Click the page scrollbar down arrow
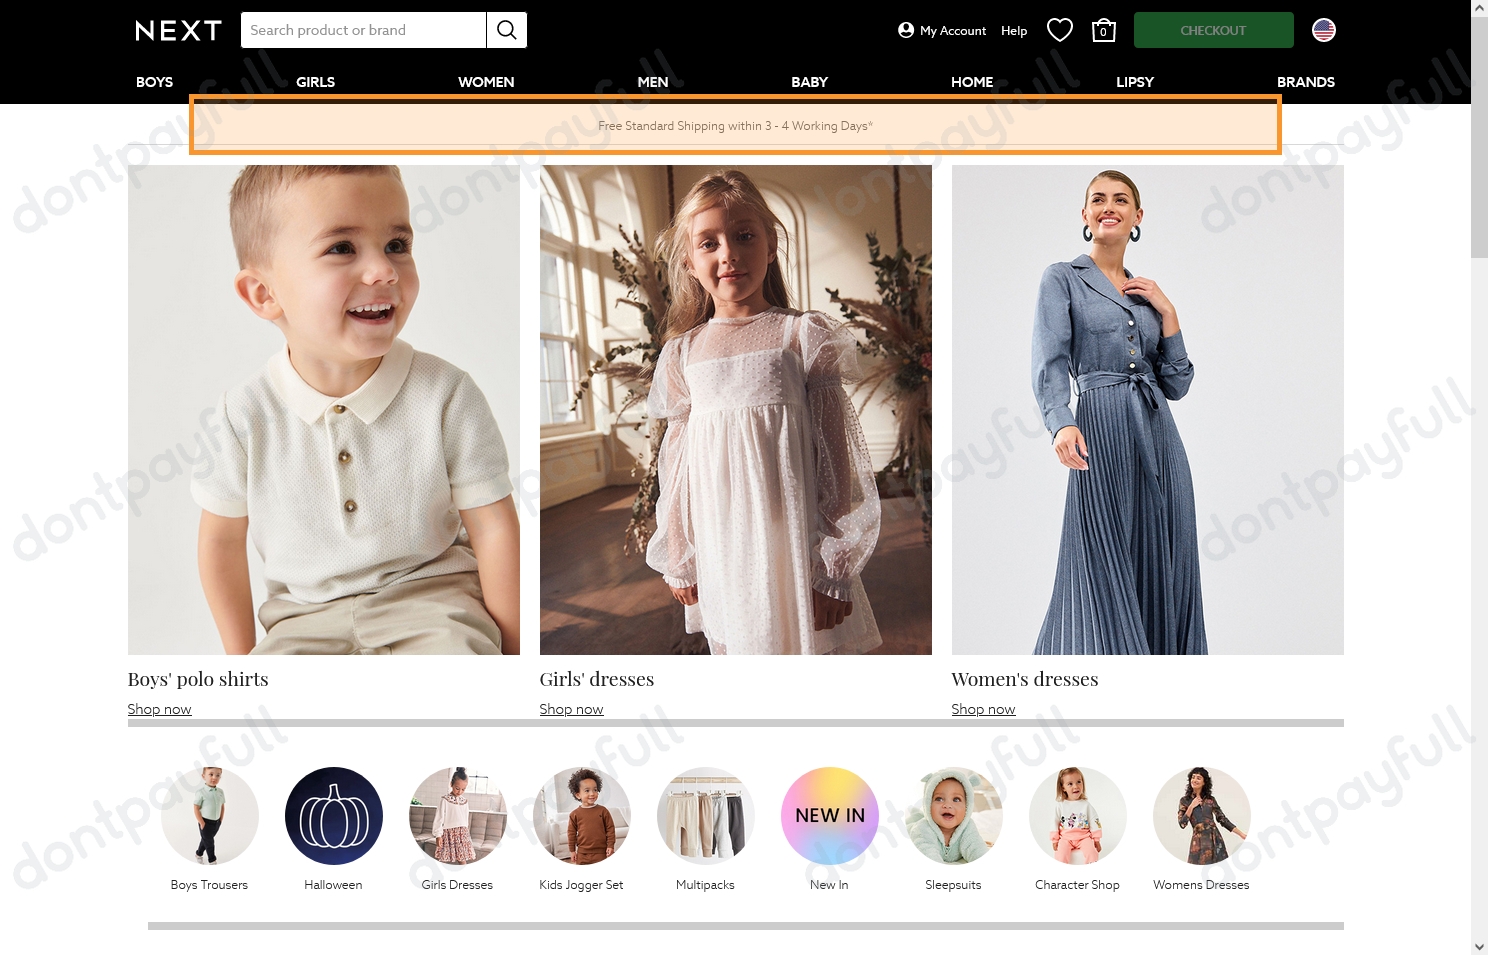Viewport: 1488px width, 955px height. pyautogui.click(x=1479, y=946)
